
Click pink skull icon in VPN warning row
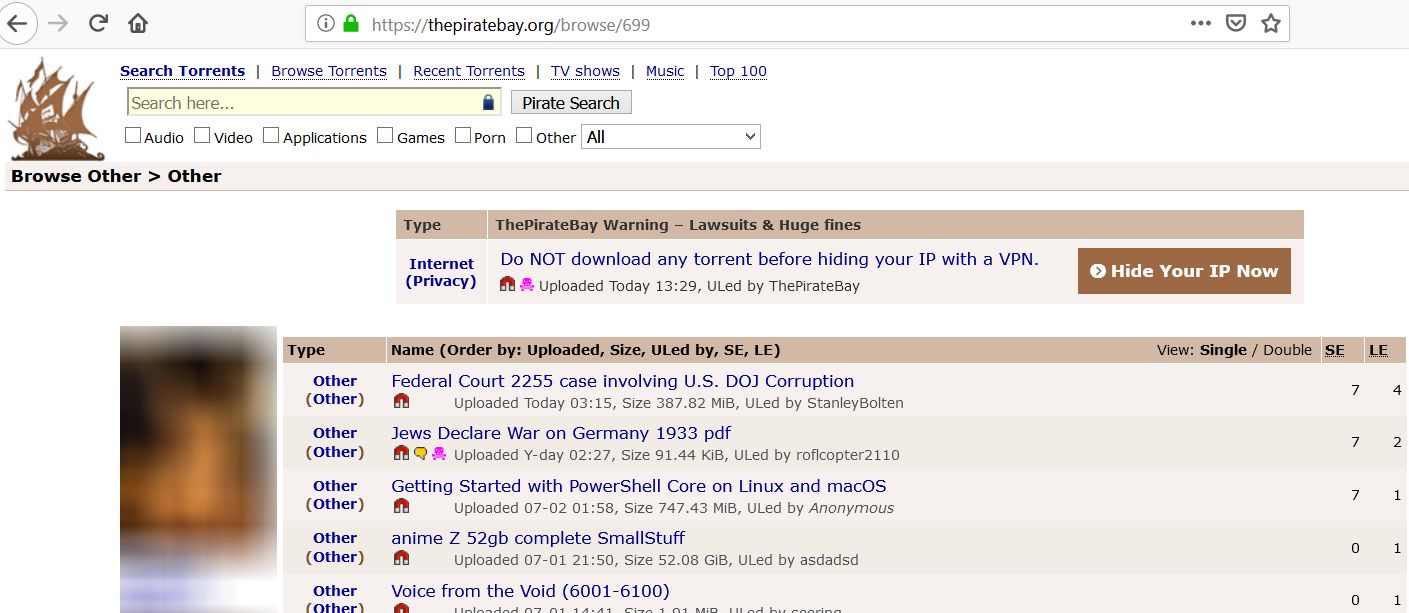tap(527, 285)
